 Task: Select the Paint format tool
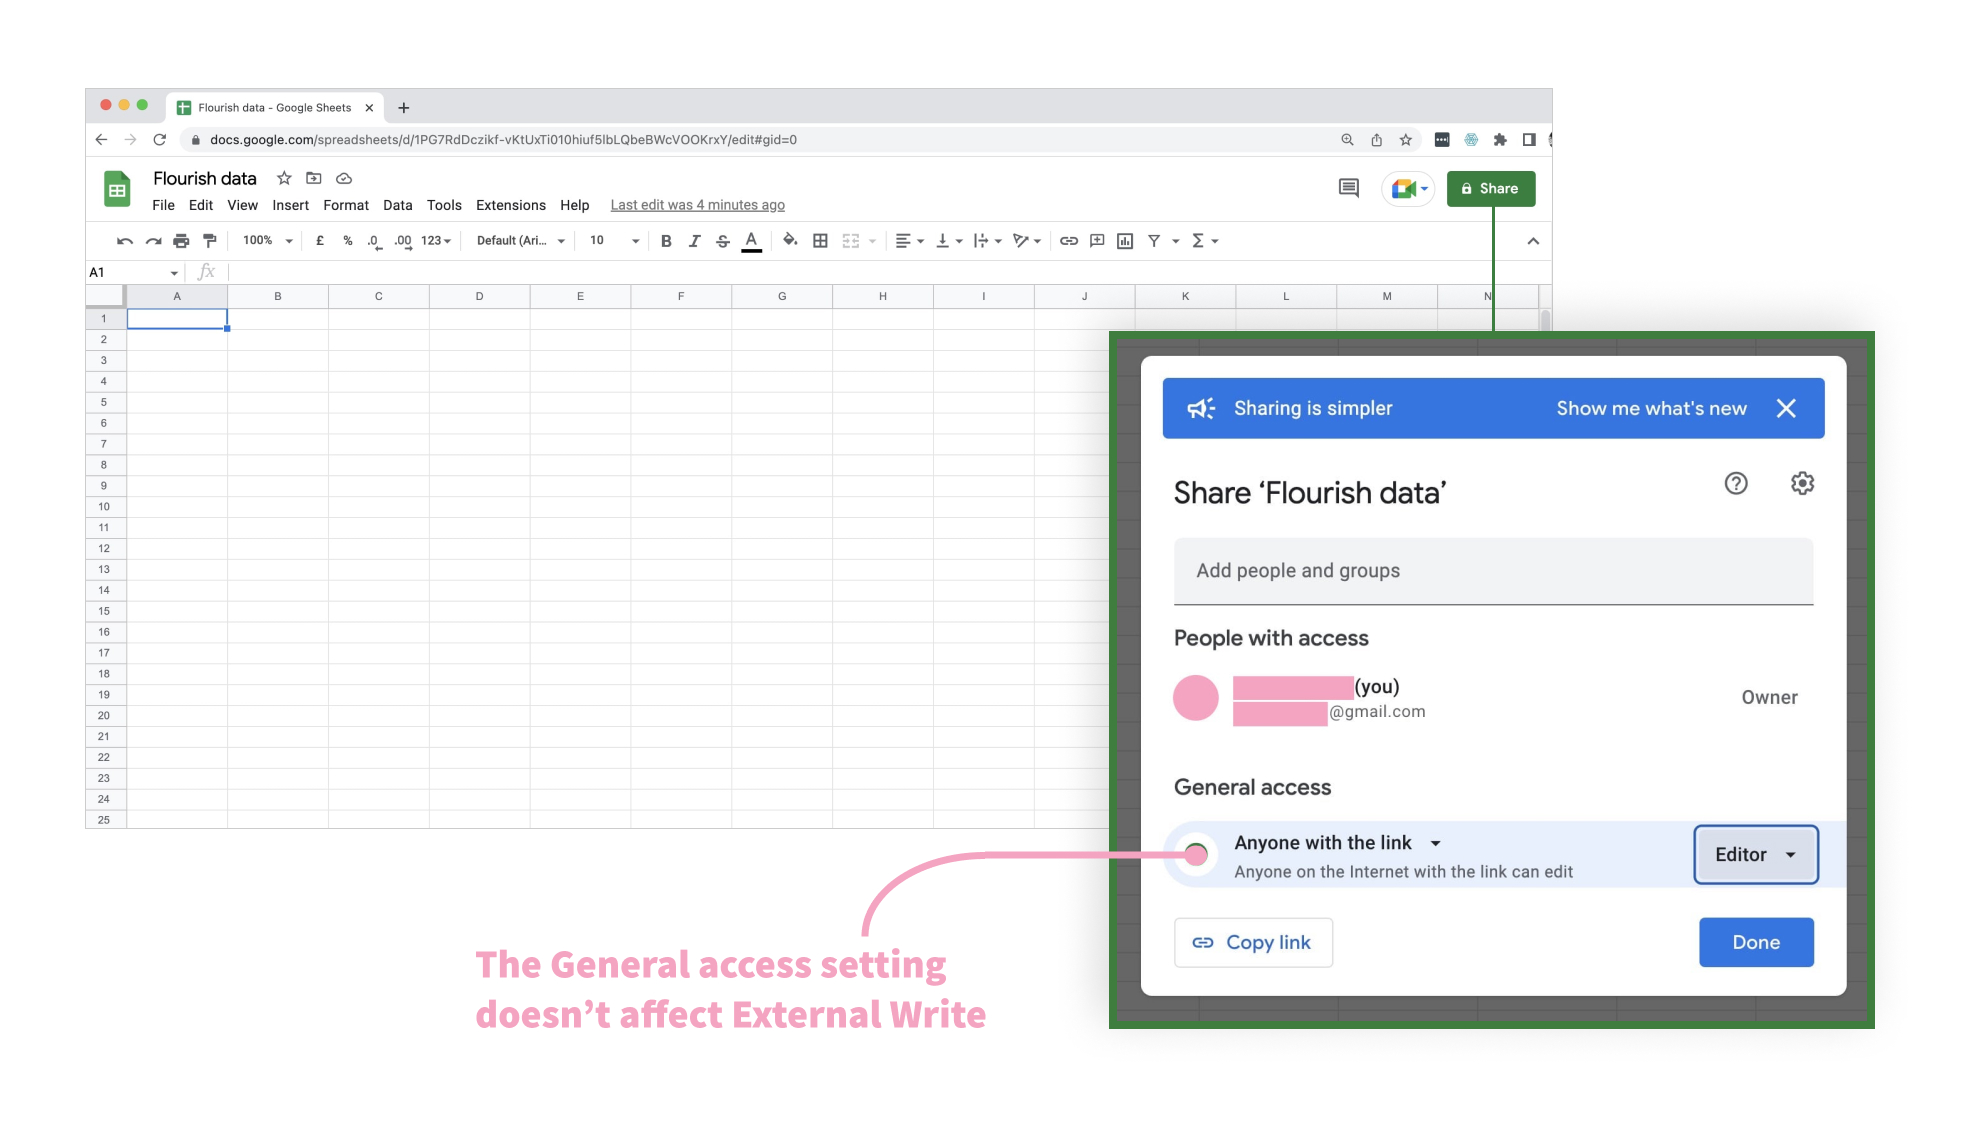pos(209,241)
